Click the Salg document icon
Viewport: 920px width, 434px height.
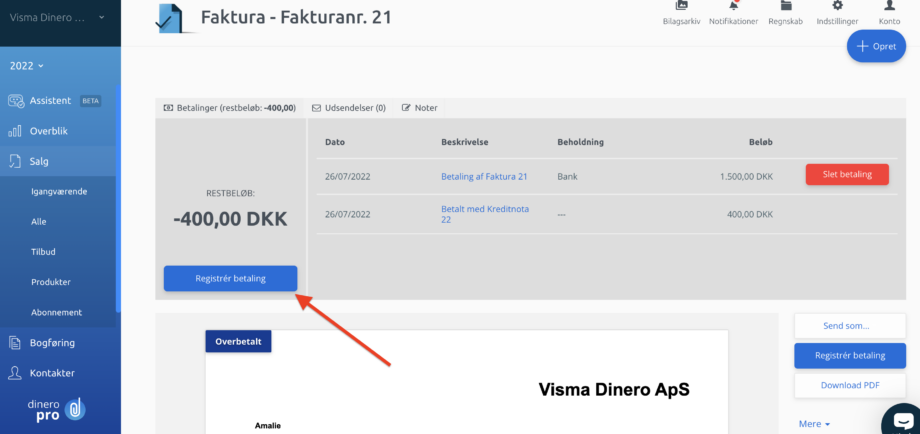tap(15, 161)
